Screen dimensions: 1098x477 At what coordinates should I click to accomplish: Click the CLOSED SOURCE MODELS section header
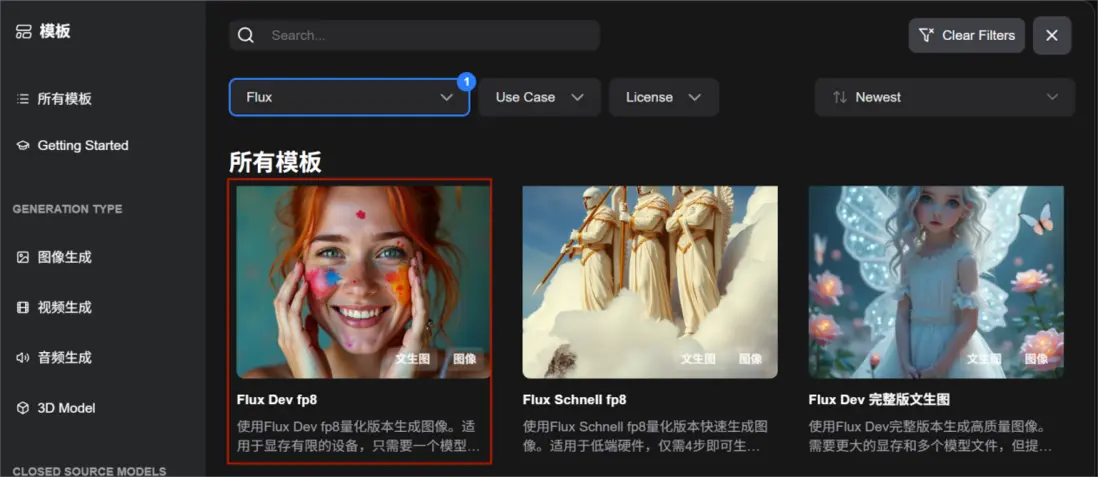coord(90,471)
